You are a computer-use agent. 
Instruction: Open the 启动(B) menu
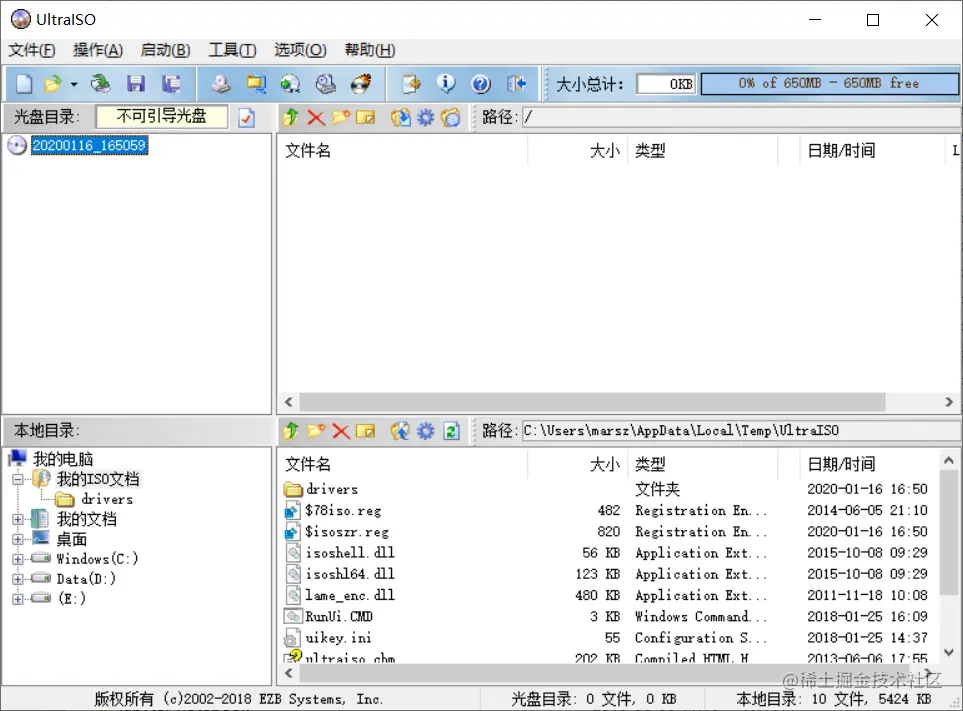165,50
